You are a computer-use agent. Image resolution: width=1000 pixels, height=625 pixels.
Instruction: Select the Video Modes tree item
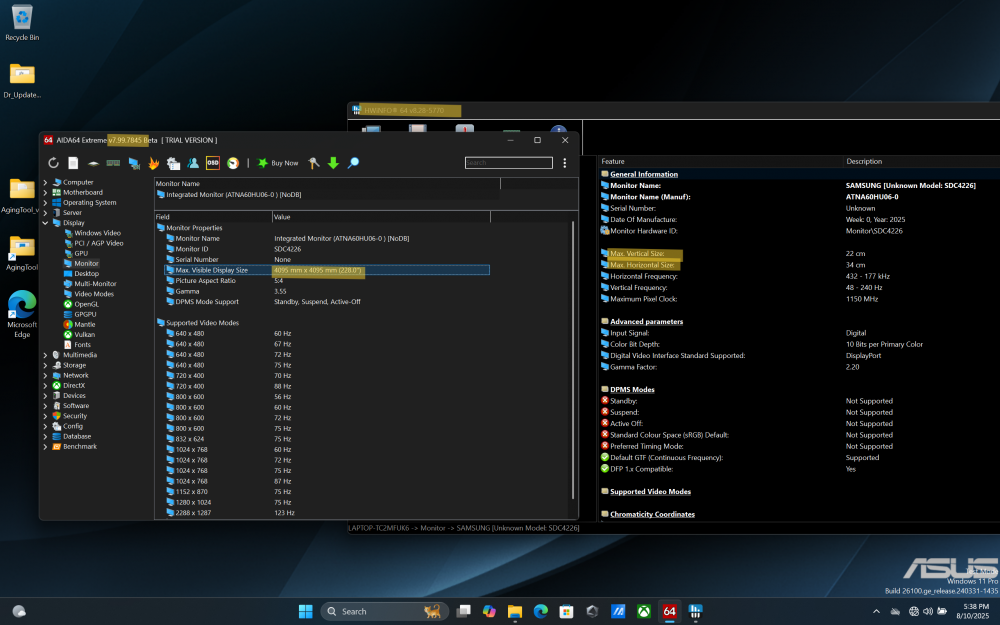coord(94,294)
